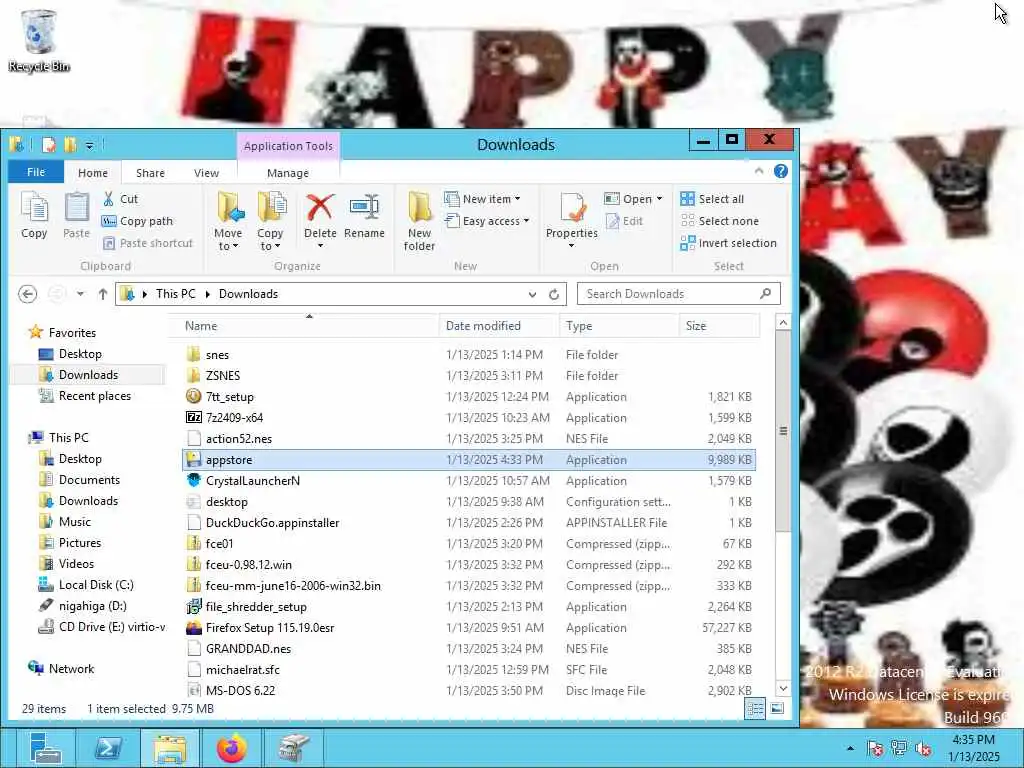Switch to the Home tab

coord(93,173)
